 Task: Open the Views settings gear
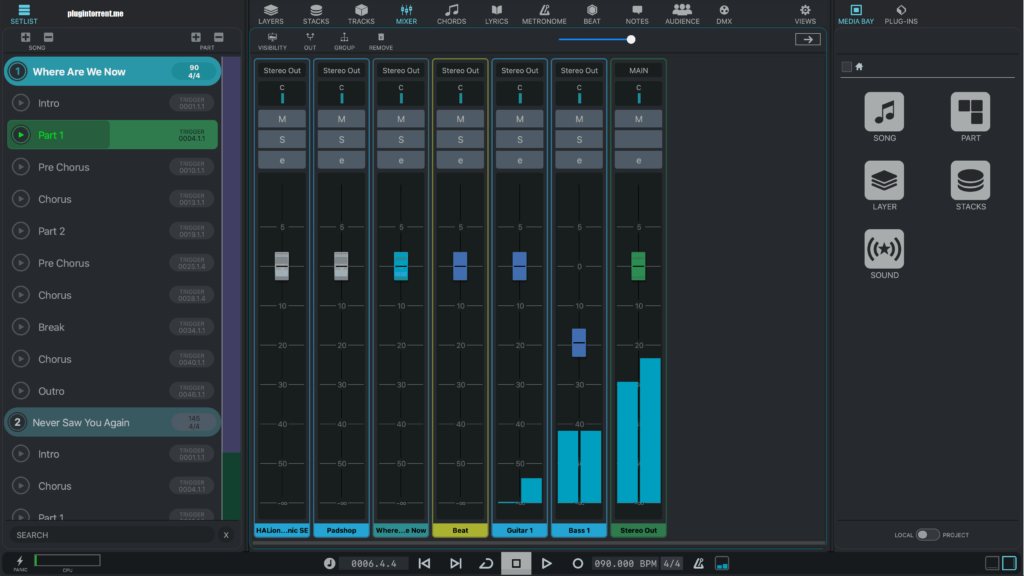click(x=805, y=14)
